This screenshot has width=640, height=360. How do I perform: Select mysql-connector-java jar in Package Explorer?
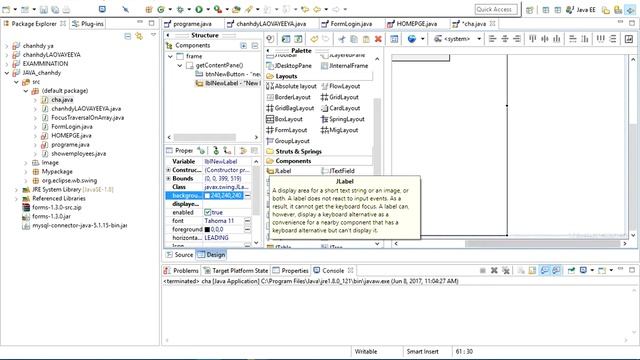click(75, 225)
